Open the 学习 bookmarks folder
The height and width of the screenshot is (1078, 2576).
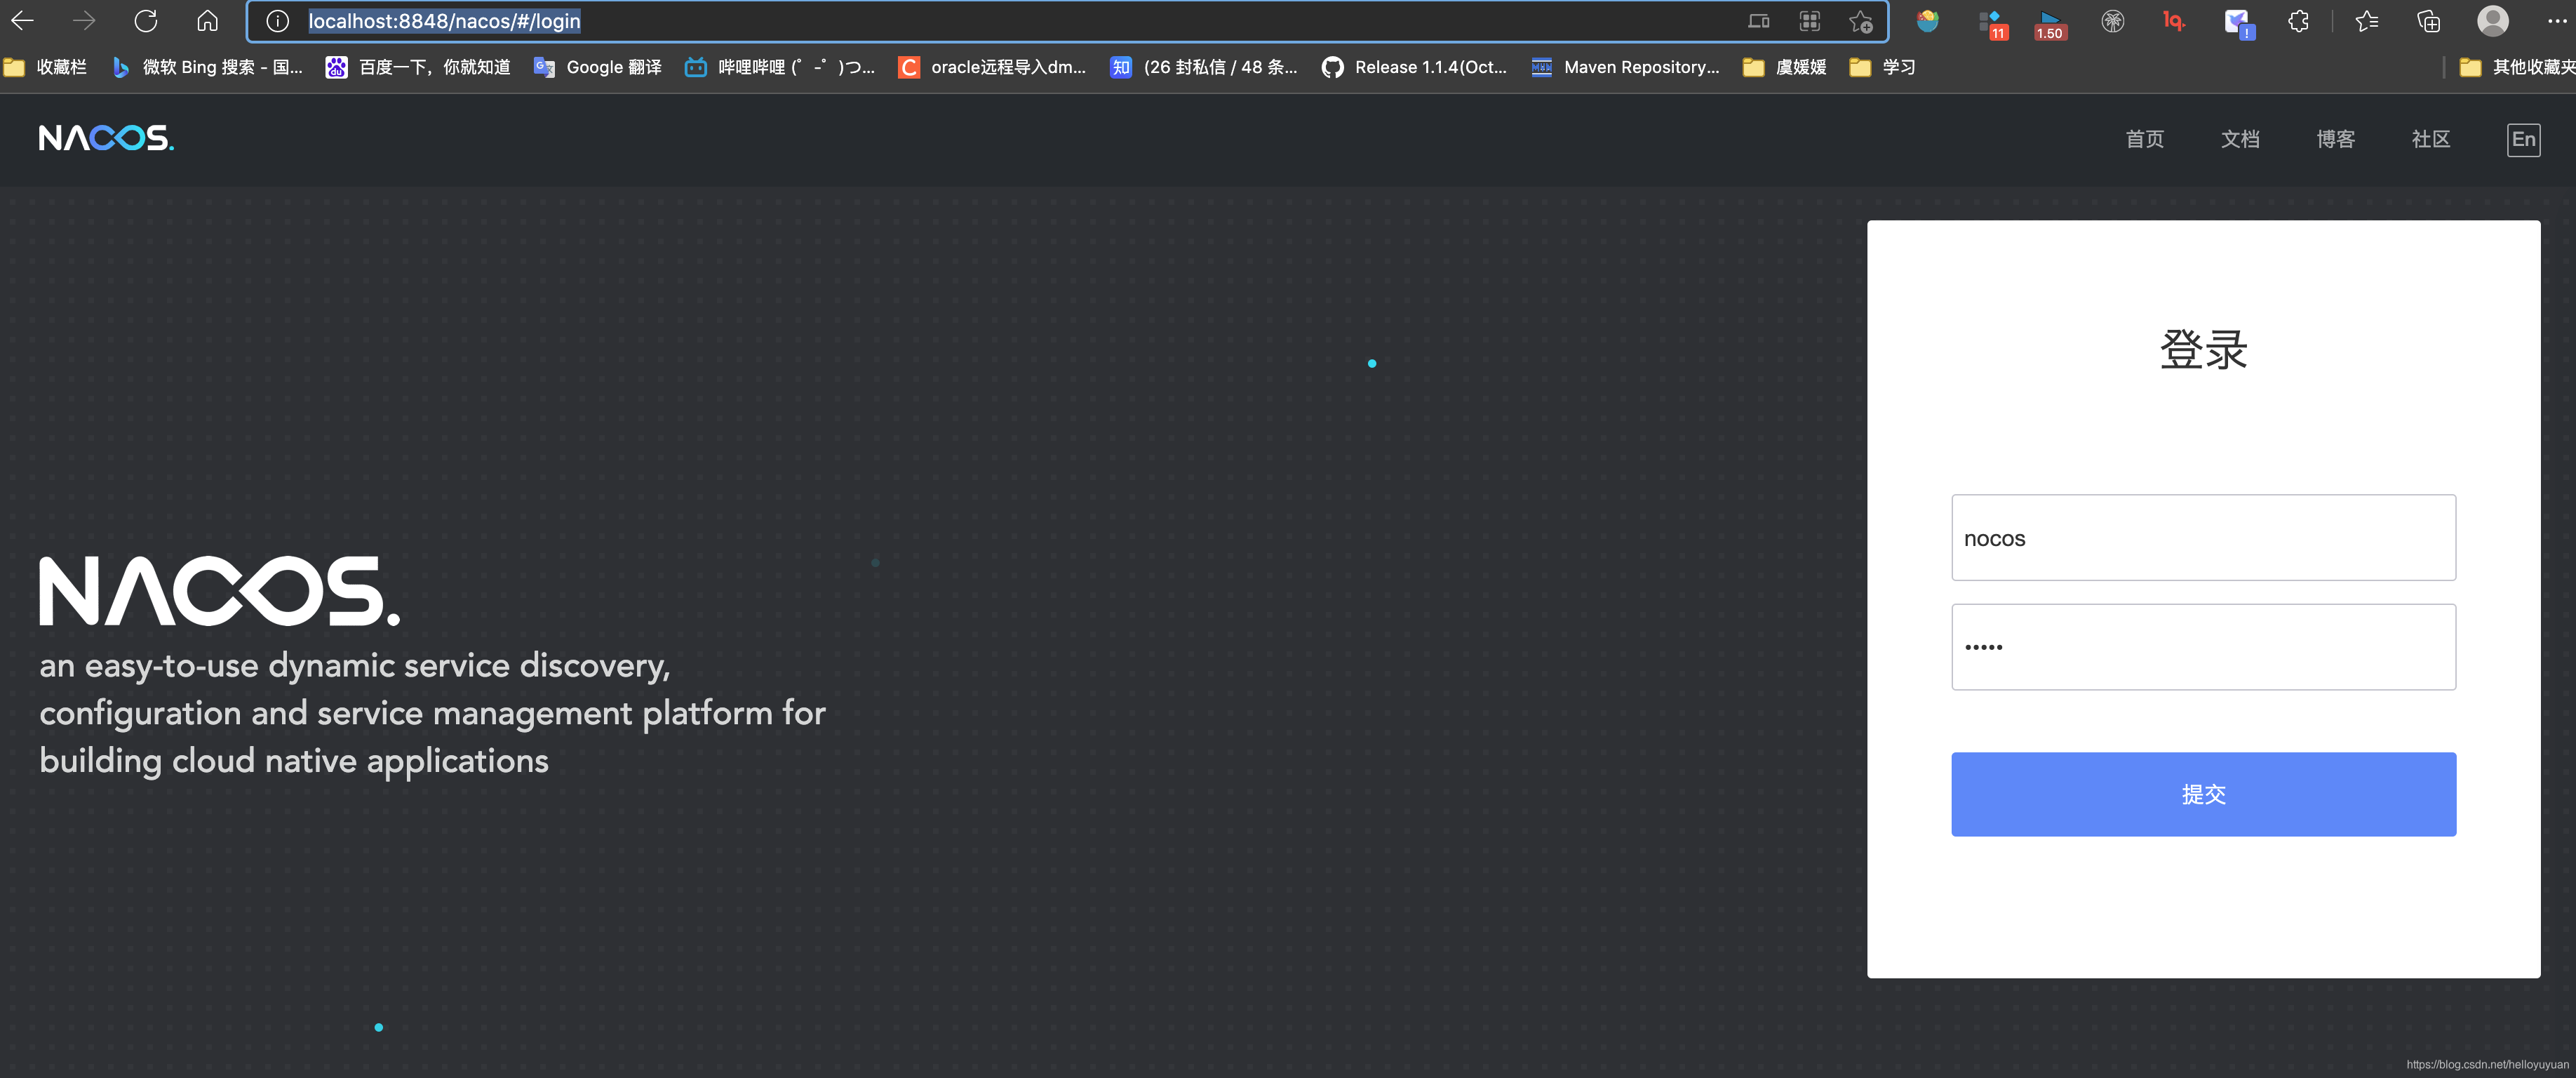[x=1883, y=67]
